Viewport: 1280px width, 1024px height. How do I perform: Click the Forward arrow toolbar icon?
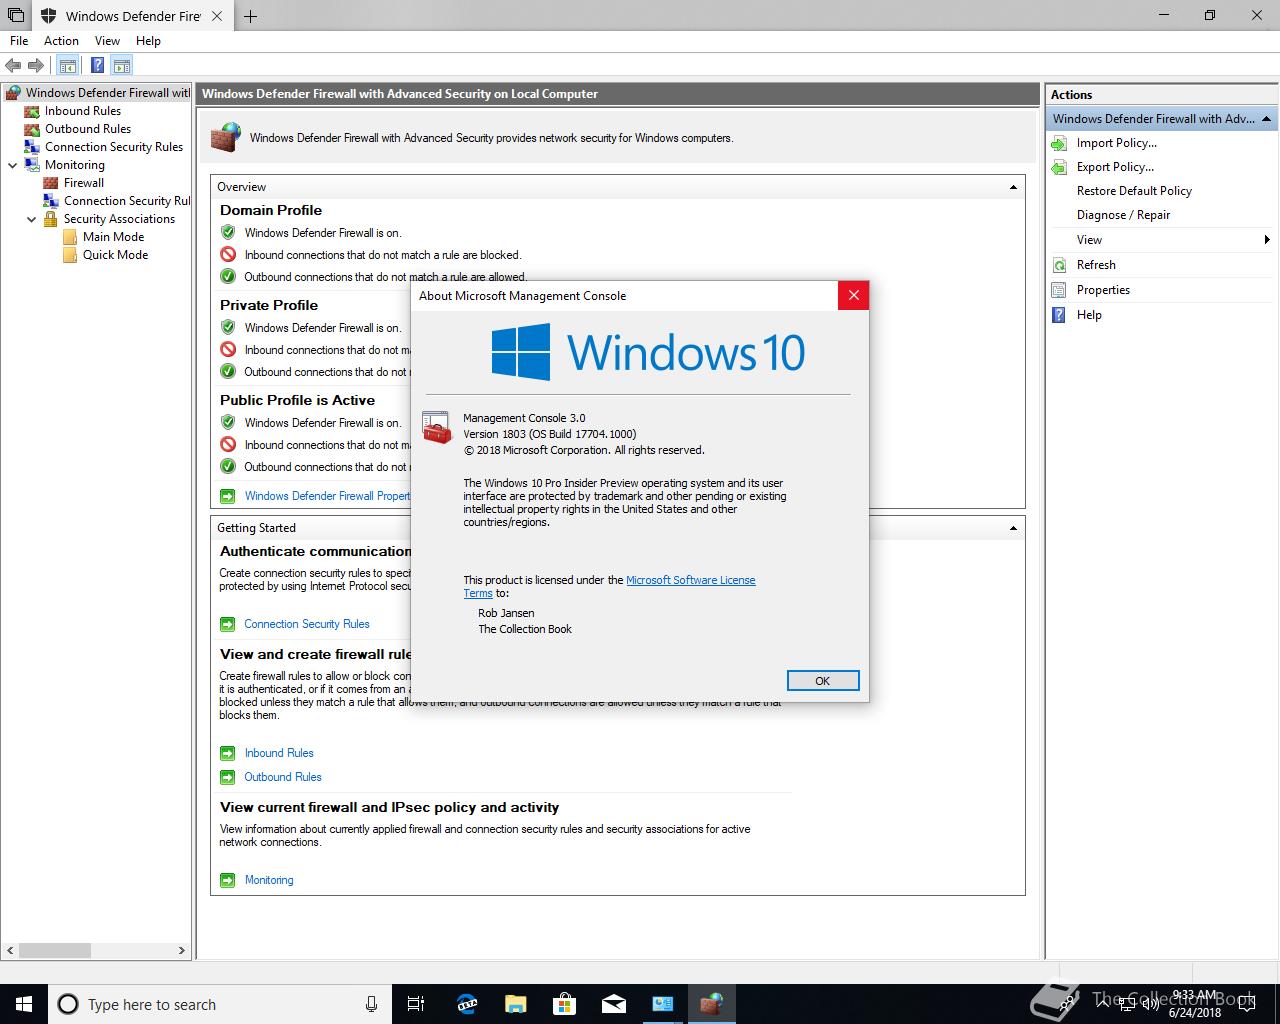point(36,66)
